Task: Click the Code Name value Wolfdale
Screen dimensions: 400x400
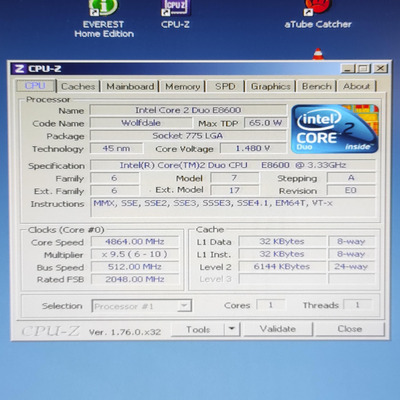Action: click(141, 123)
